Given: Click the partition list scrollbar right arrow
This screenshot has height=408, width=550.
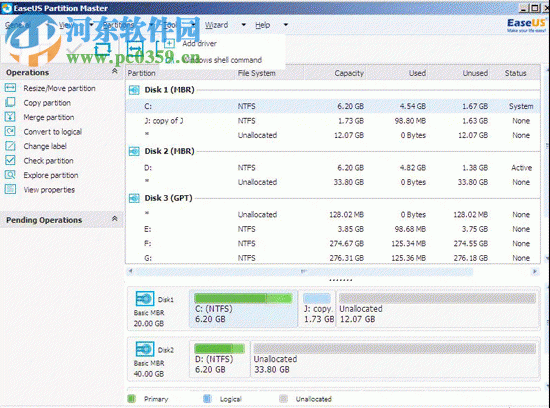Looking at the screenshot, I should tap(535, 271).
